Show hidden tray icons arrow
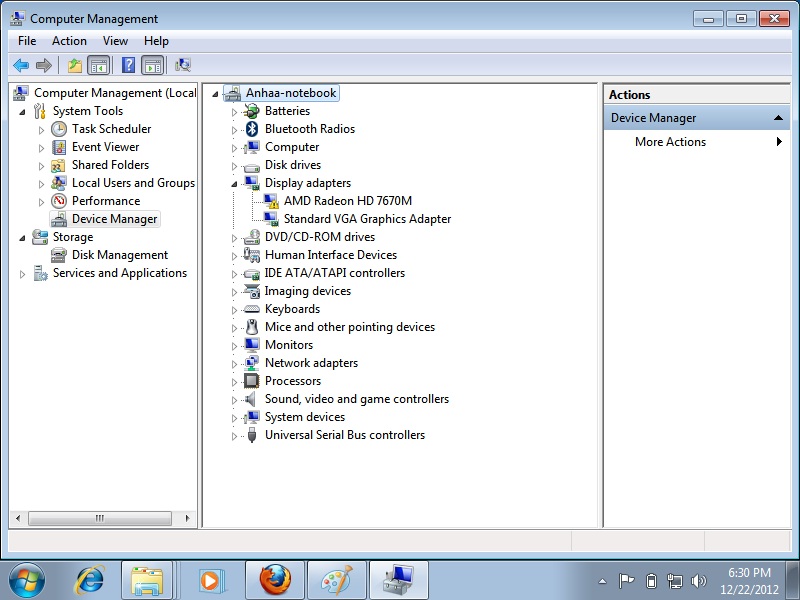 602,581
